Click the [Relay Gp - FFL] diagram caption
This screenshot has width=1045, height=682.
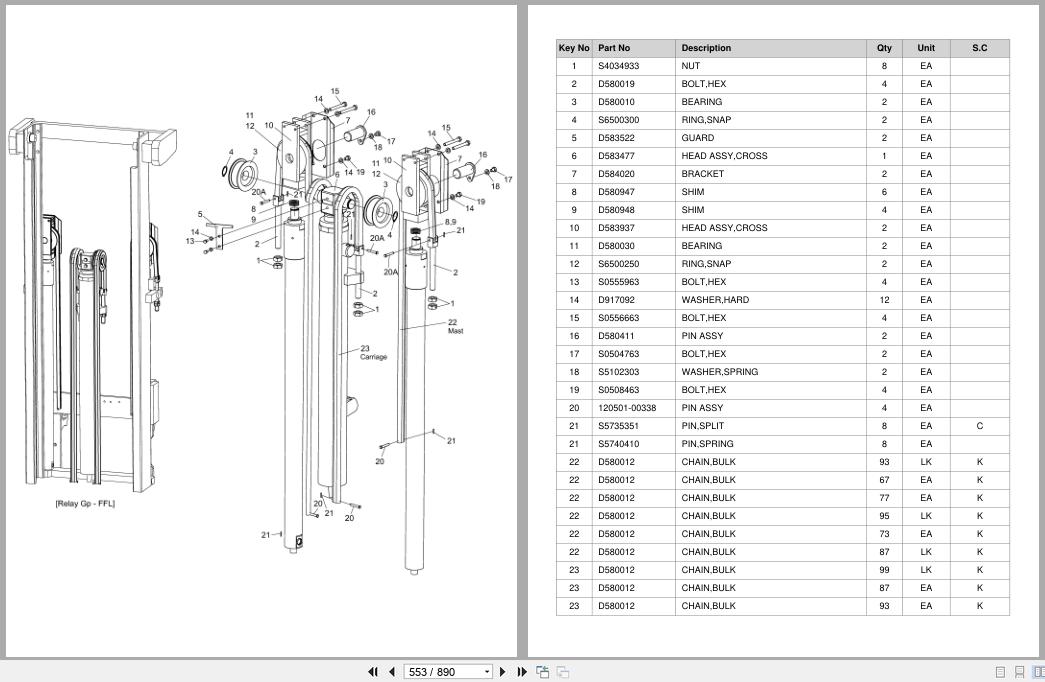pyautogui.click(x=85, y=504)
